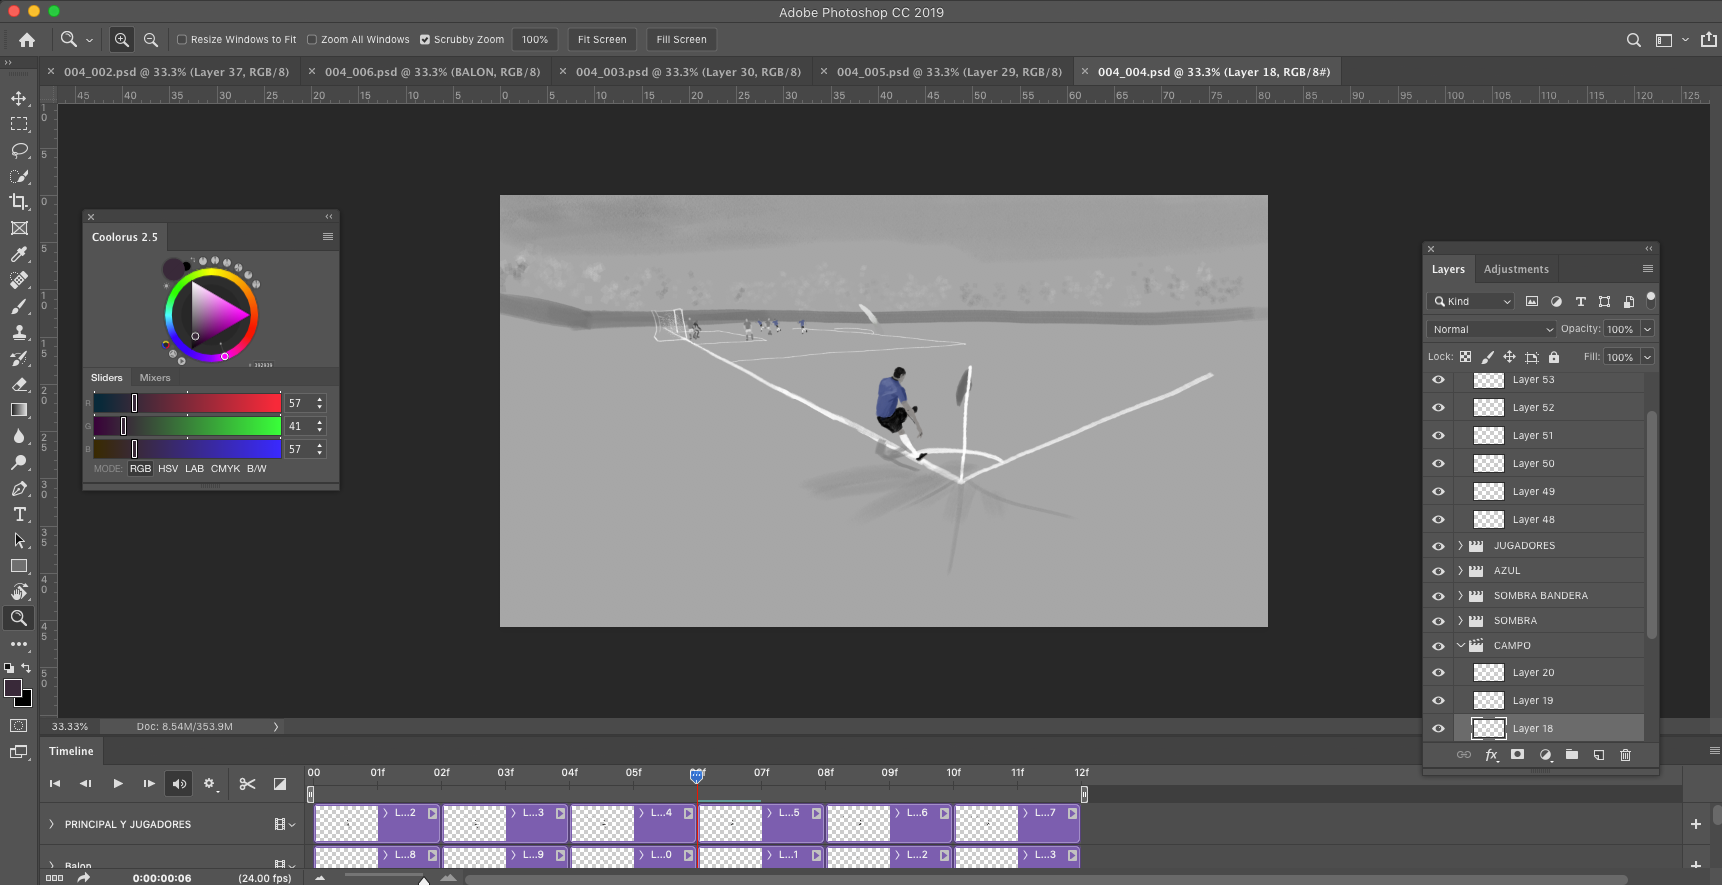Choose the Zoom Out mode icon
The height and width of the screenshot is (885, 1722).
point(151,40)
